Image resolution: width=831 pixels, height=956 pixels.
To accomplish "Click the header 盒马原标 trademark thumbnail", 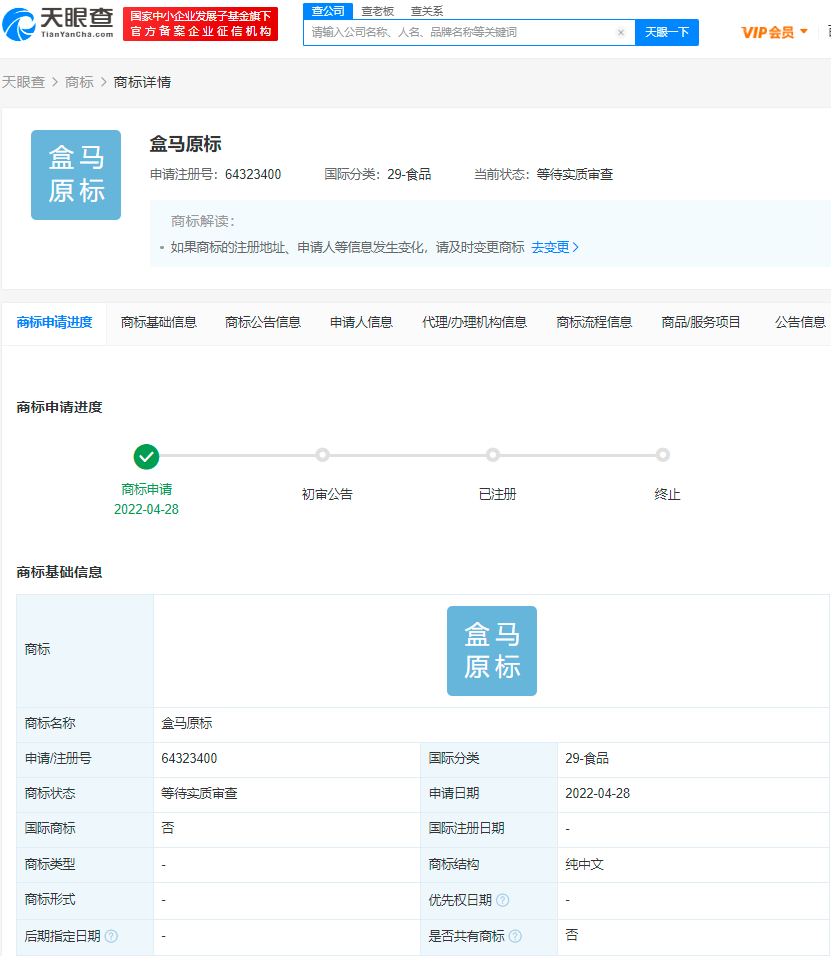I will click(x=76, y=175).
